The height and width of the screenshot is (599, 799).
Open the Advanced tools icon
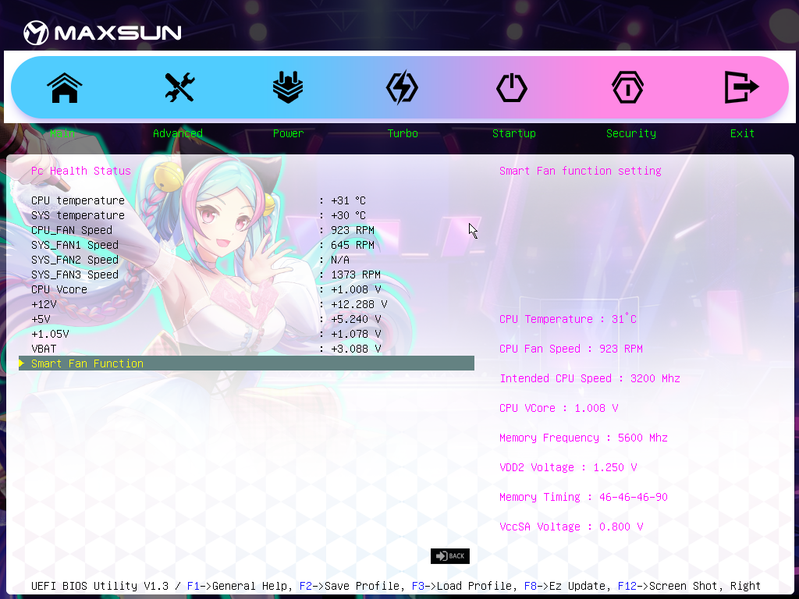pos(179,87)
